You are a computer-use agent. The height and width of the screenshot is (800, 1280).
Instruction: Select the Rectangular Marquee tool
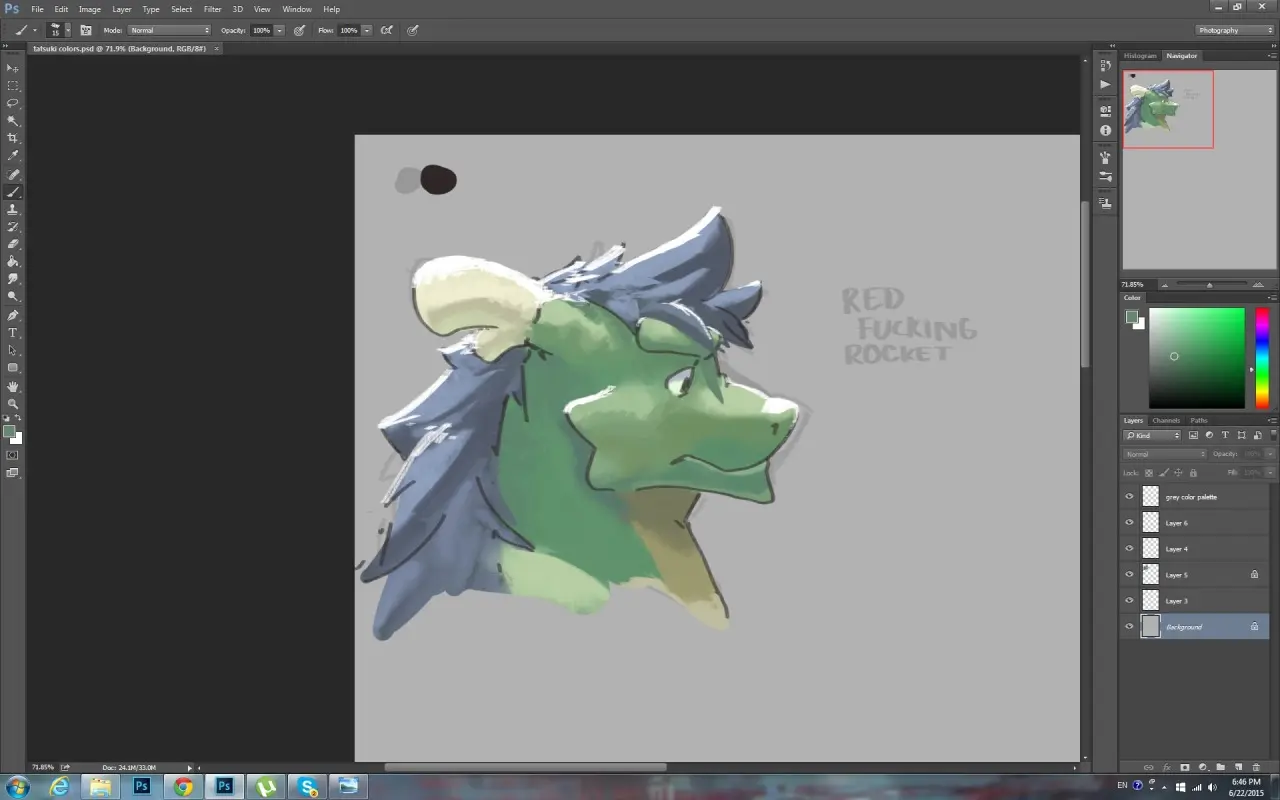pos(13,86)
